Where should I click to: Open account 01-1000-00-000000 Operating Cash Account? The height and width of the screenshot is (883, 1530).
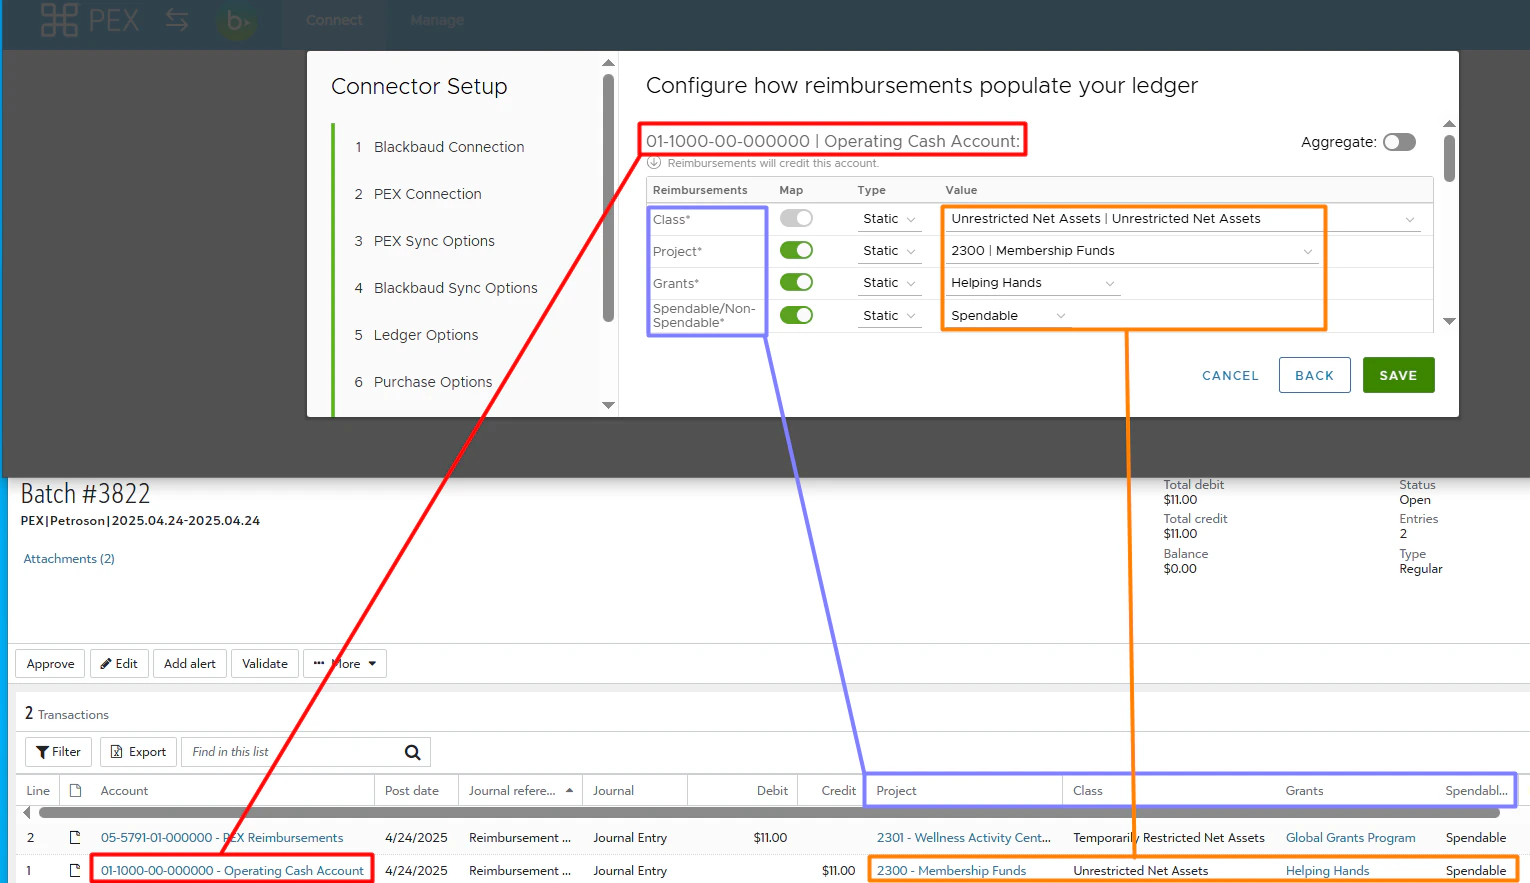232,871
